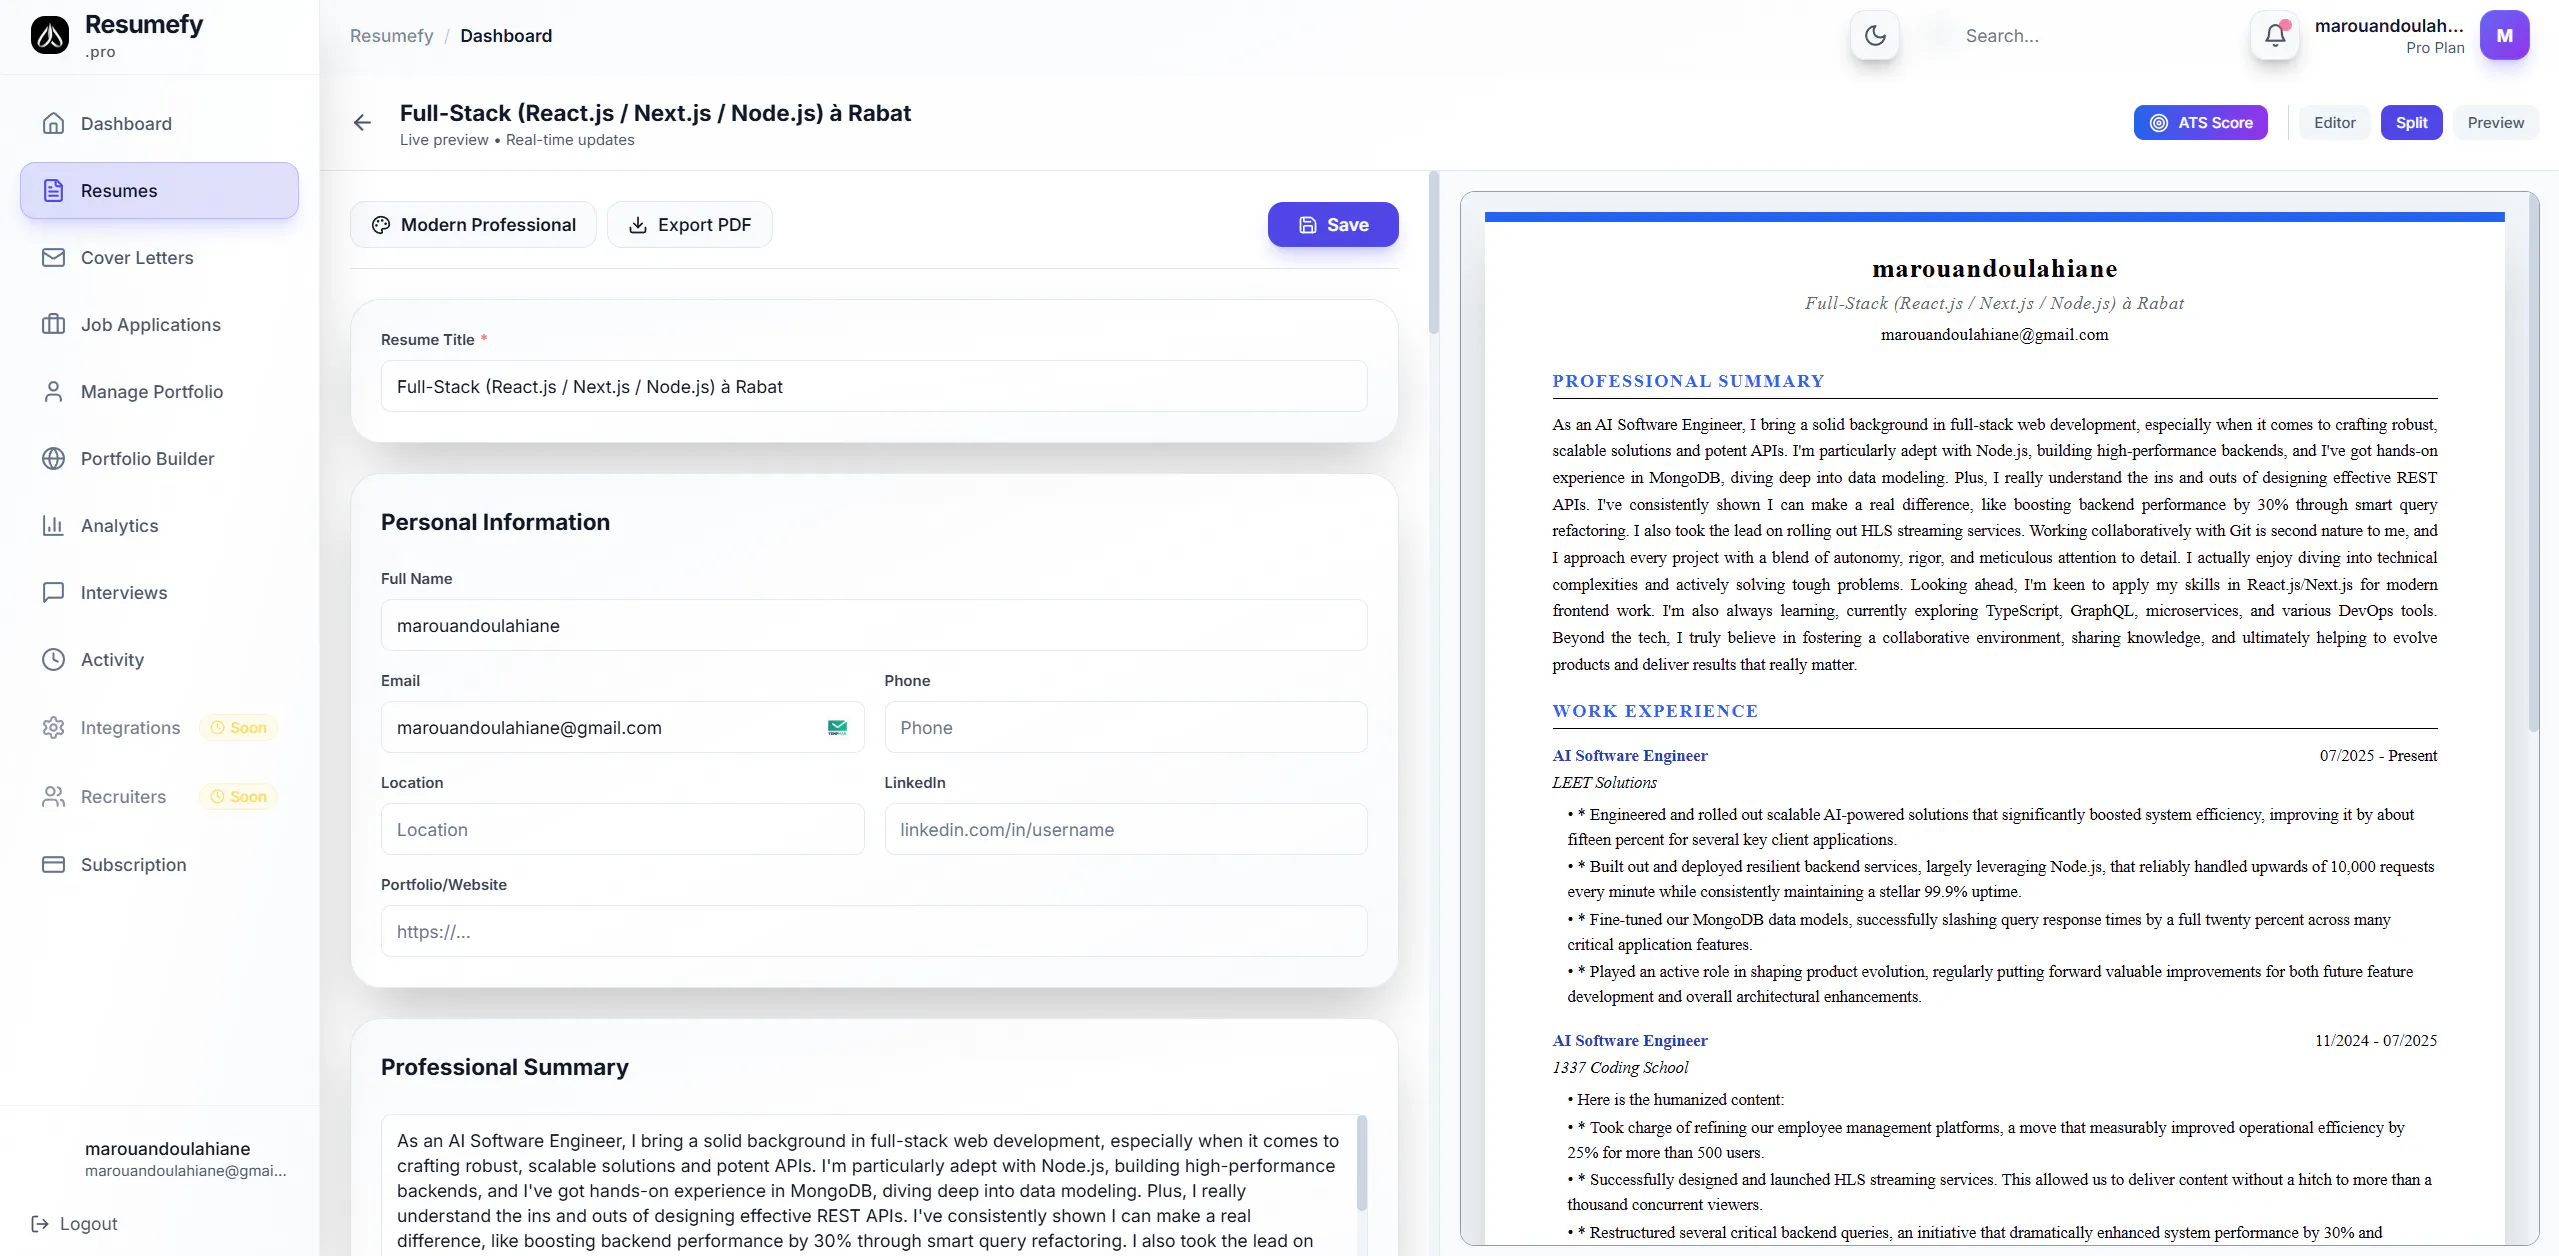
Task: Click the email address in resume preview
Action: tap(1994, 334)
